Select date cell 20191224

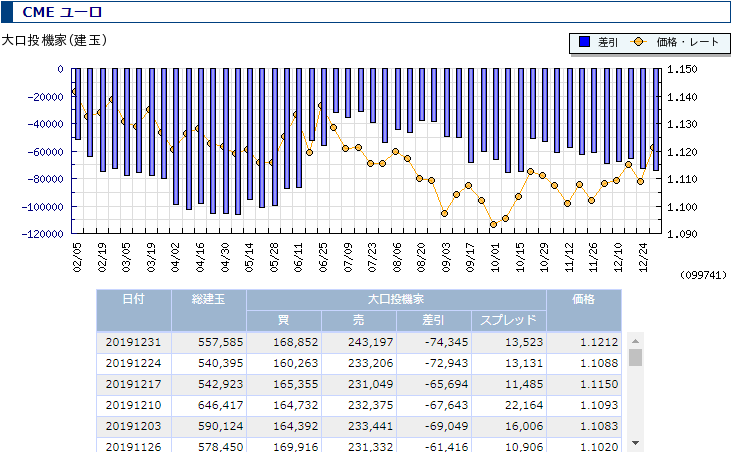pyautogui.click(x=134, y=364)
